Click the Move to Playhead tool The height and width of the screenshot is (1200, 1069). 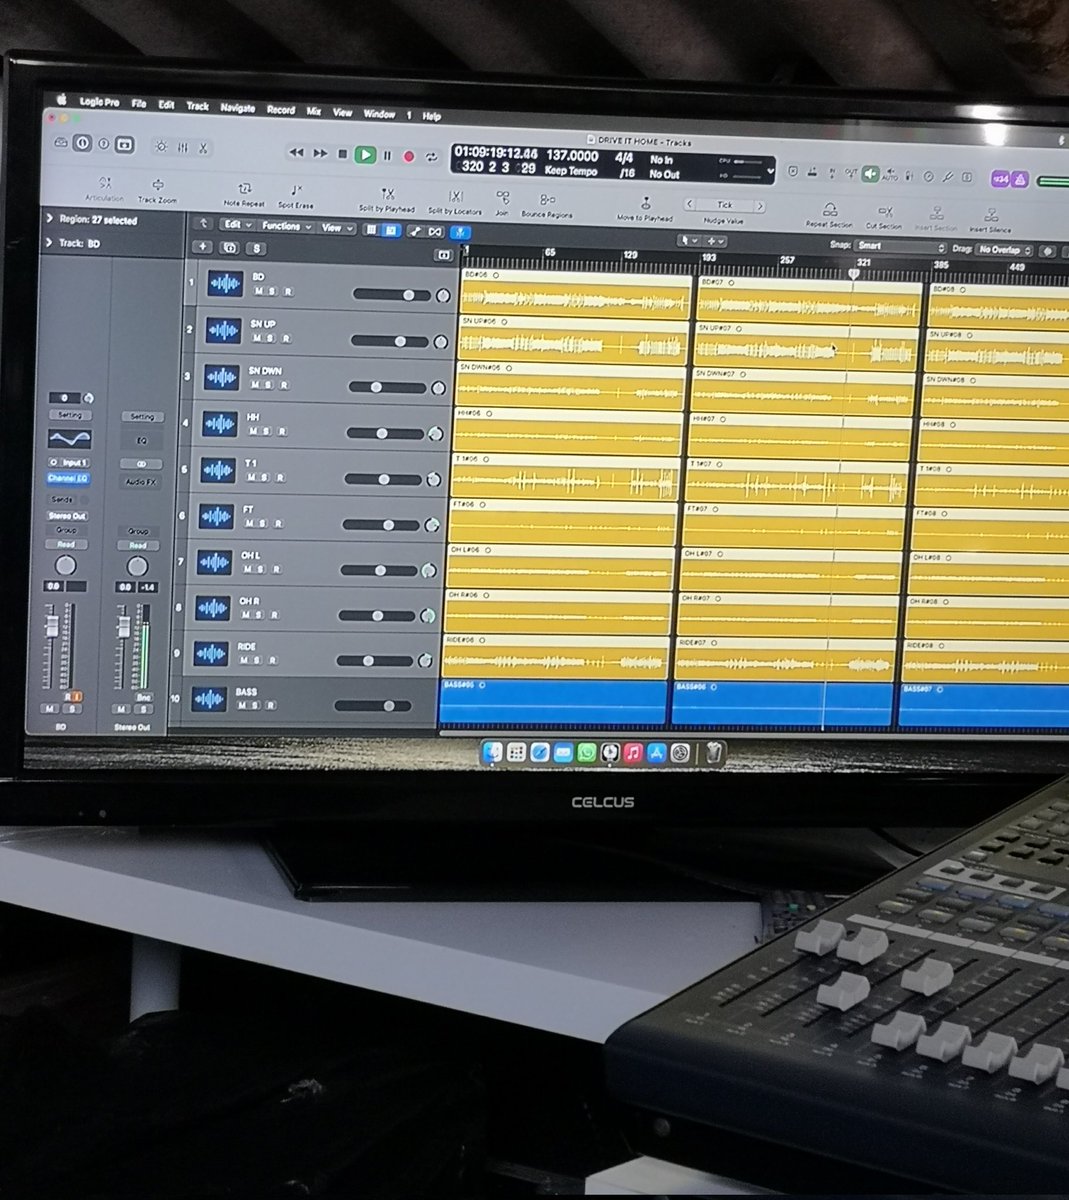645,208
